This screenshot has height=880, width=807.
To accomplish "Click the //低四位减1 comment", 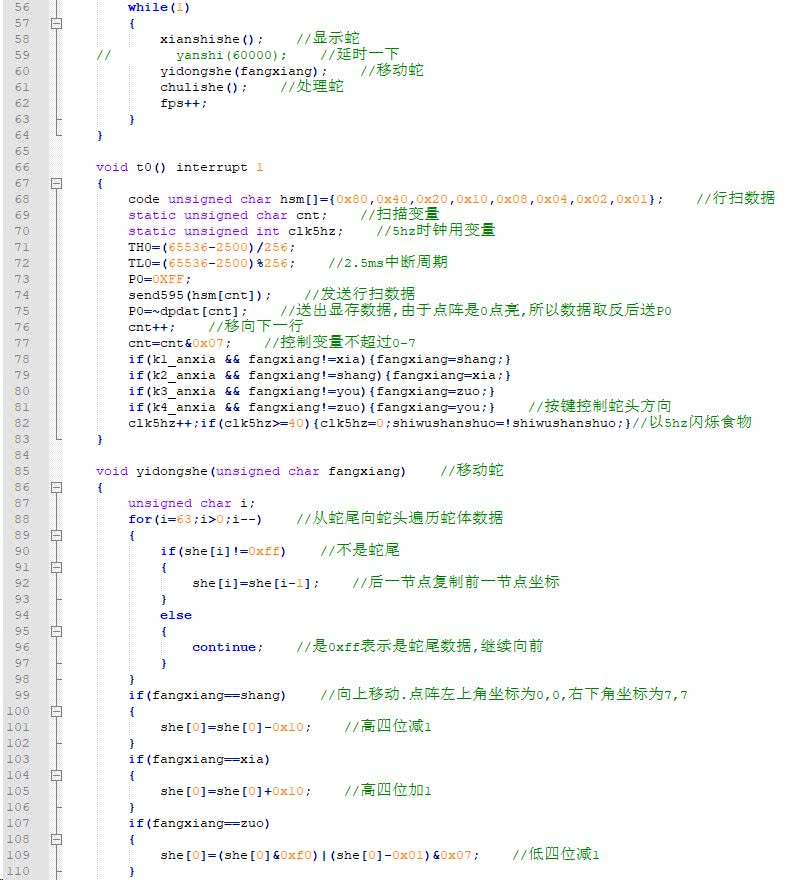I will click(556, 854).
